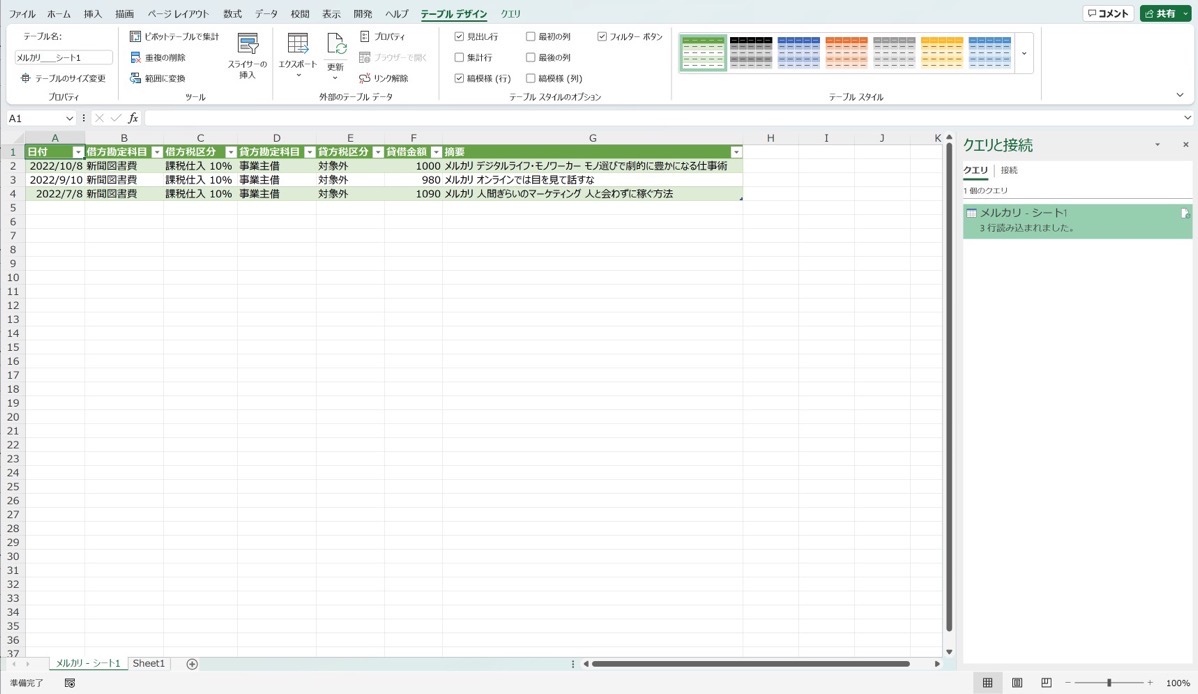
Task: Open 摘要 column filter dropdown
Action: [x=736, y=152]
